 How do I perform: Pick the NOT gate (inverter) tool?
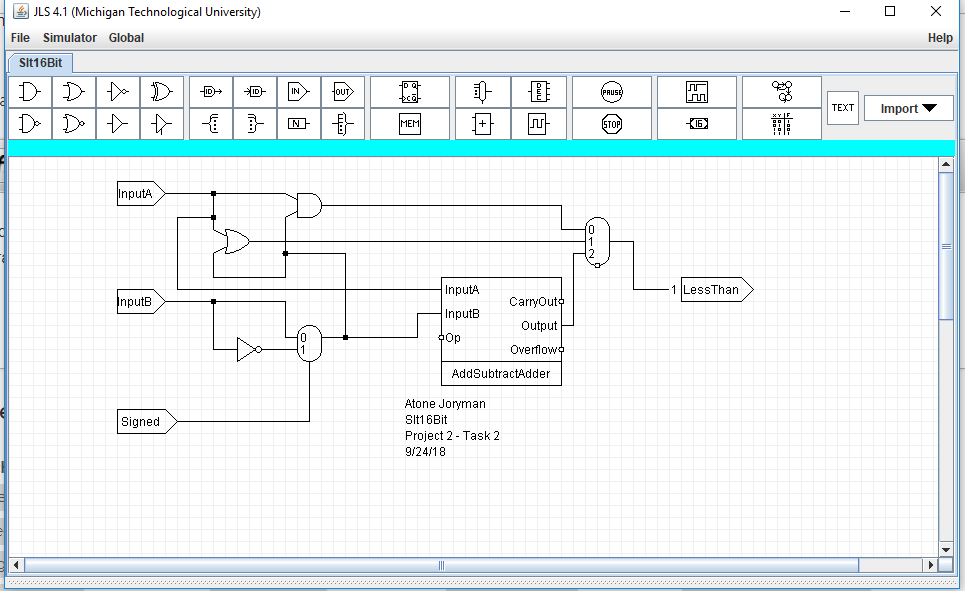pos(118,92)
